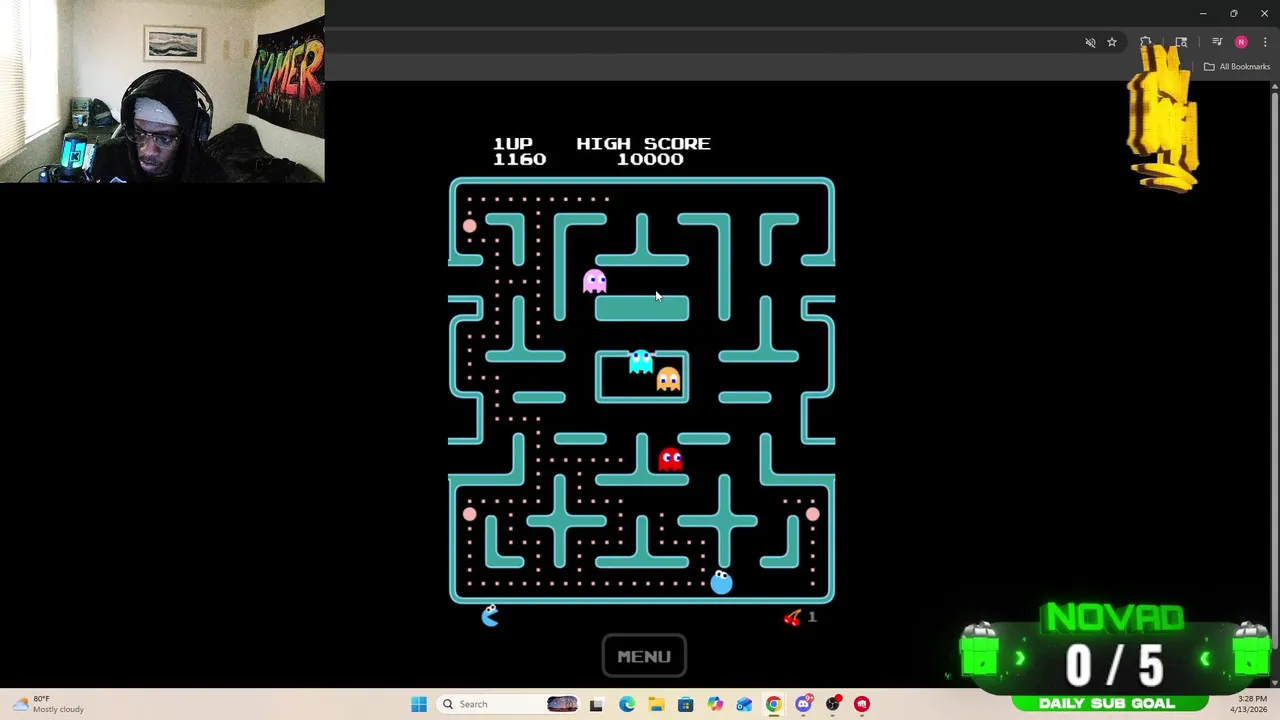
Task: Click the bottom-right power pellet
Action: click(812, 514)
